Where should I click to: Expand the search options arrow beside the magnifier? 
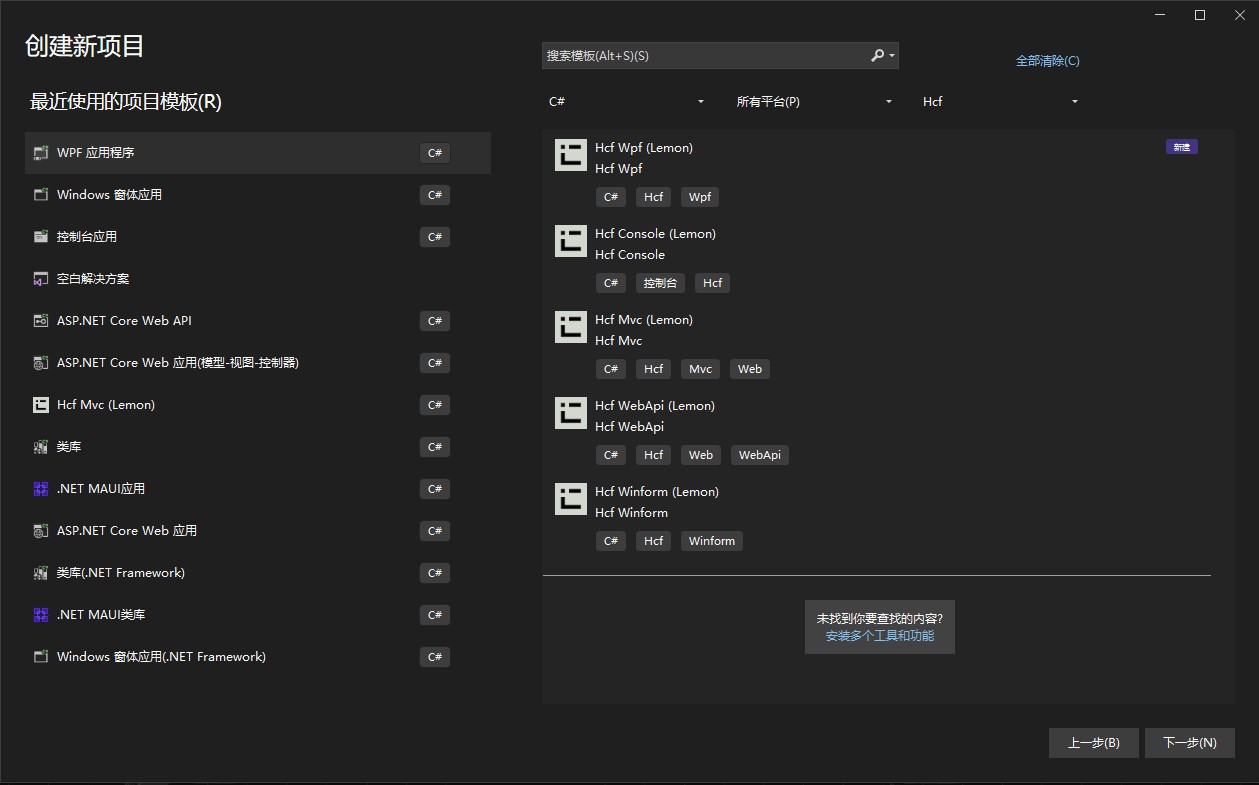[892, 56]
